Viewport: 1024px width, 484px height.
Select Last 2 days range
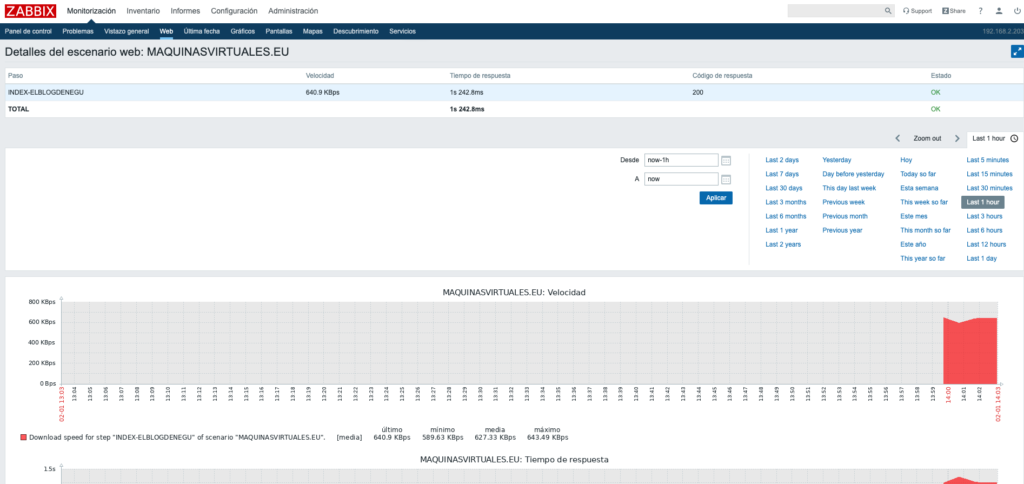(x=782, y=160)
